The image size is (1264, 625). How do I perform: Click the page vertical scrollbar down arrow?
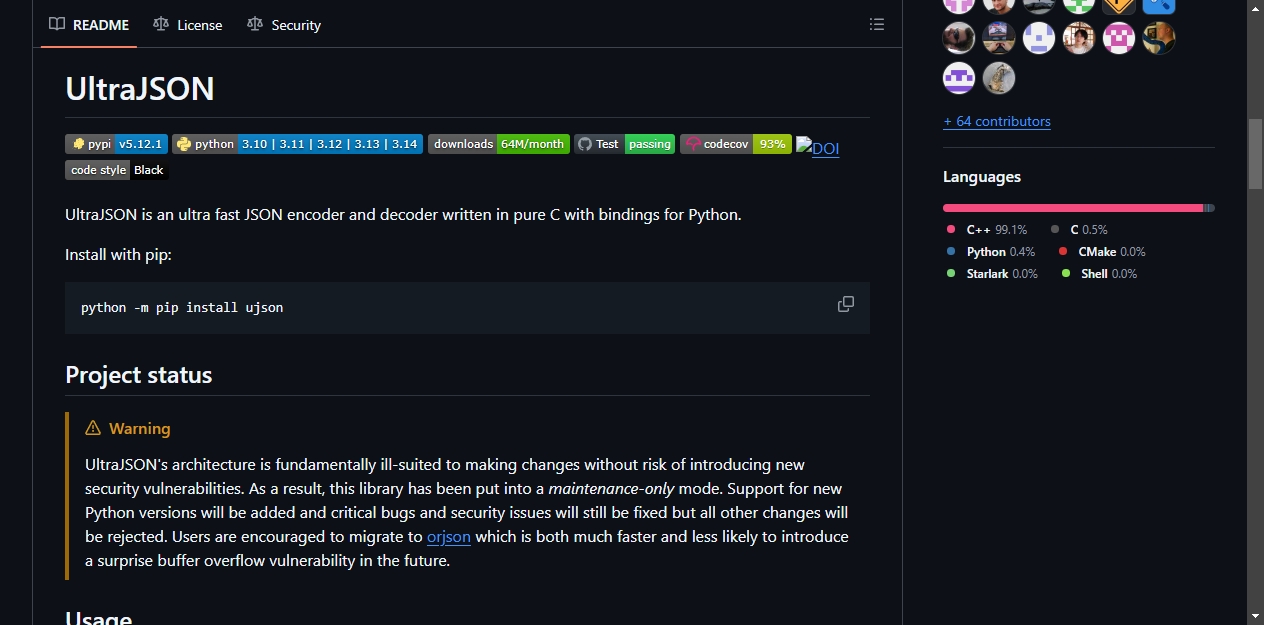coord(1255,615)
